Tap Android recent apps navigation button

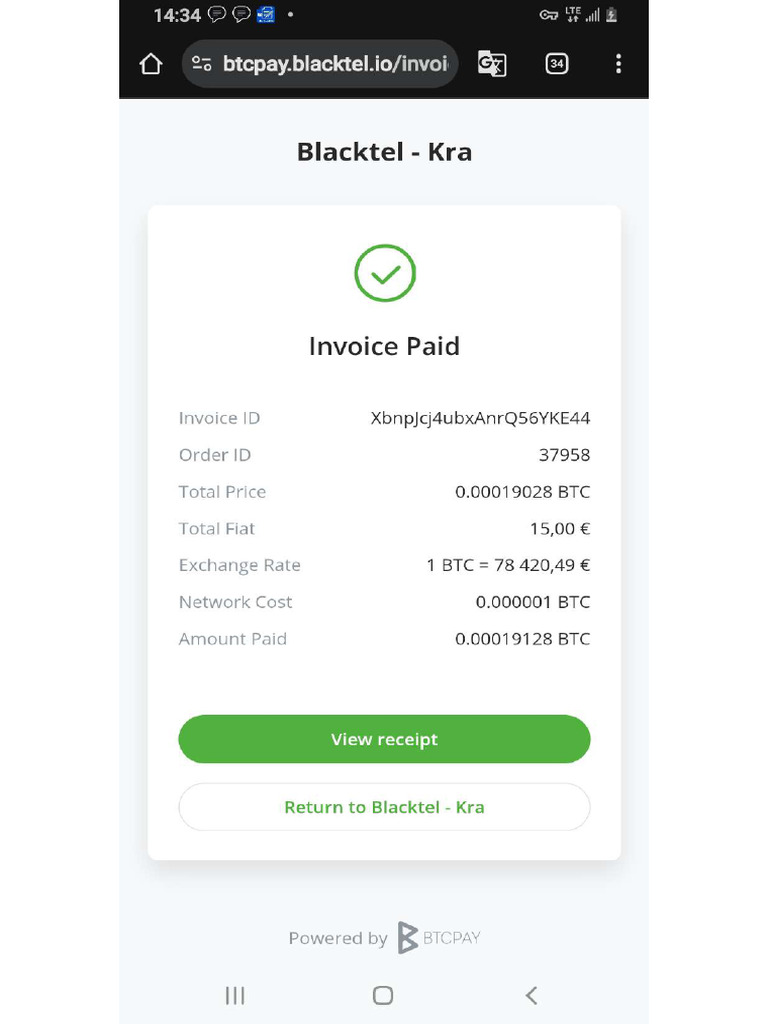click(235, 995)
